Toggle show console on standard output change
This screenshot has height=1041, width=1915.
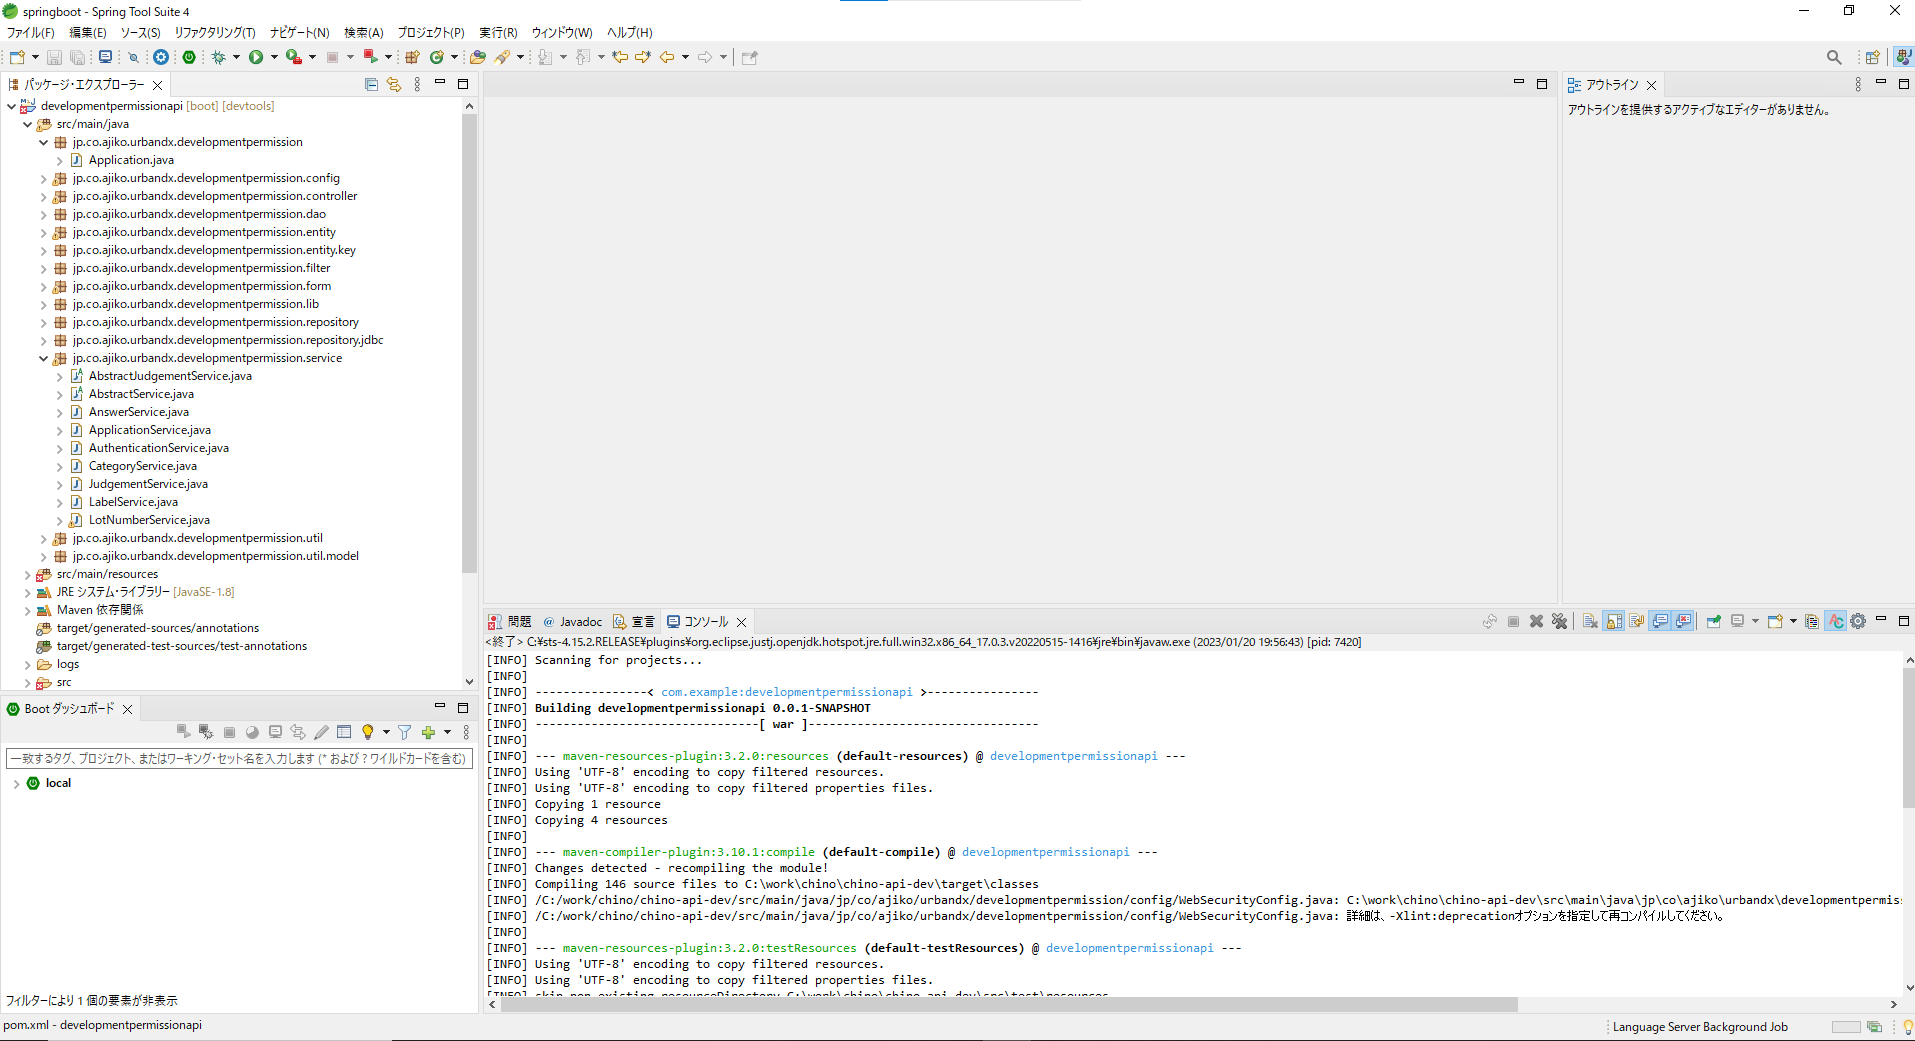click(x=1661, y=621)
